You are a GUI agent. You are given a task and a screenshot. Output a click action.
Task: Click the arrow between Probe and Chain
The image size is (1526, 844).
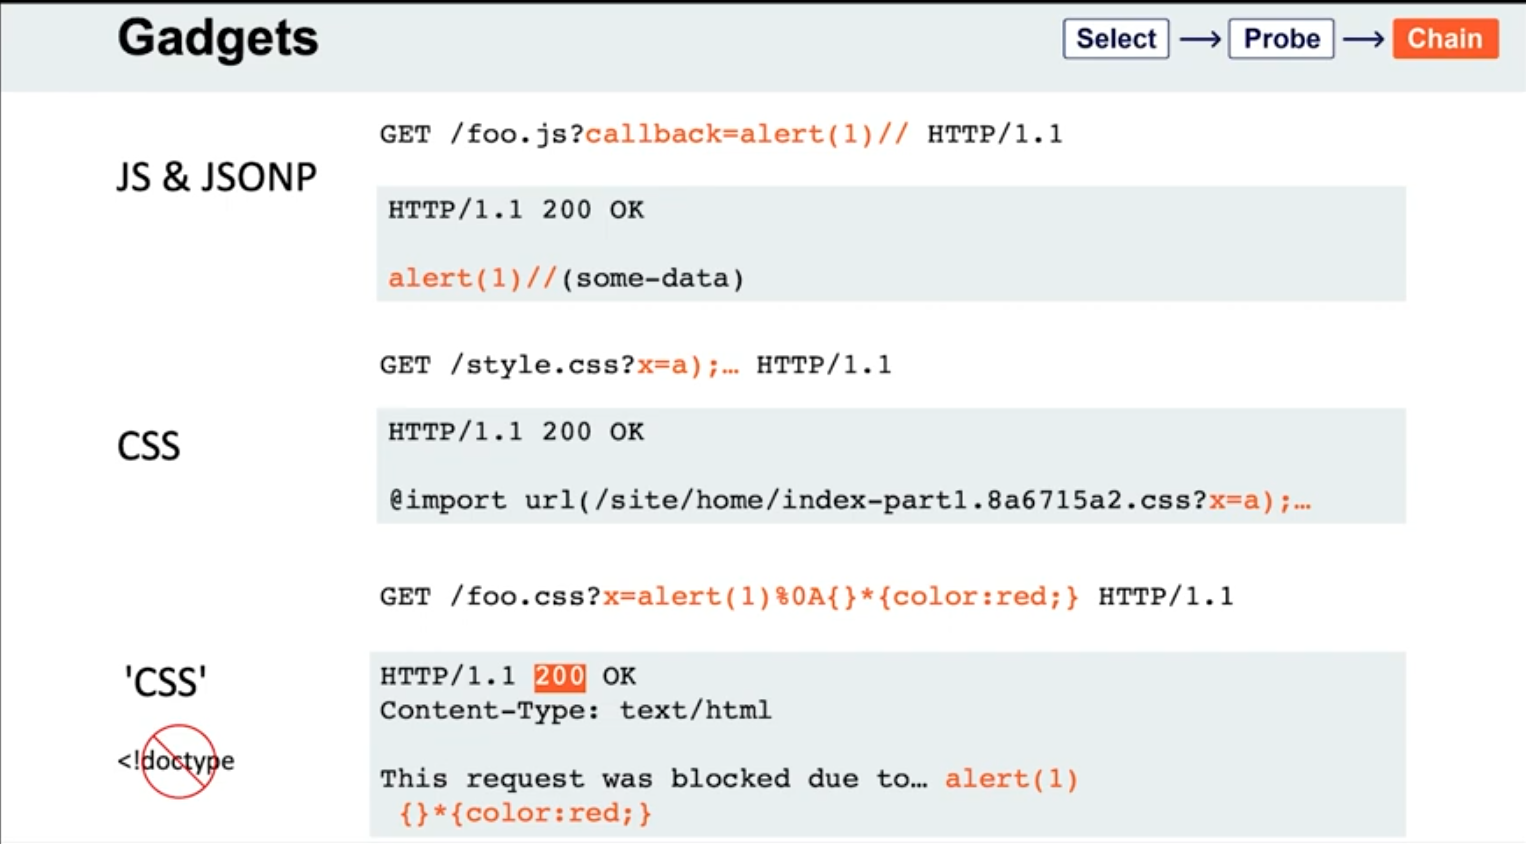(x=1363, y=40)
